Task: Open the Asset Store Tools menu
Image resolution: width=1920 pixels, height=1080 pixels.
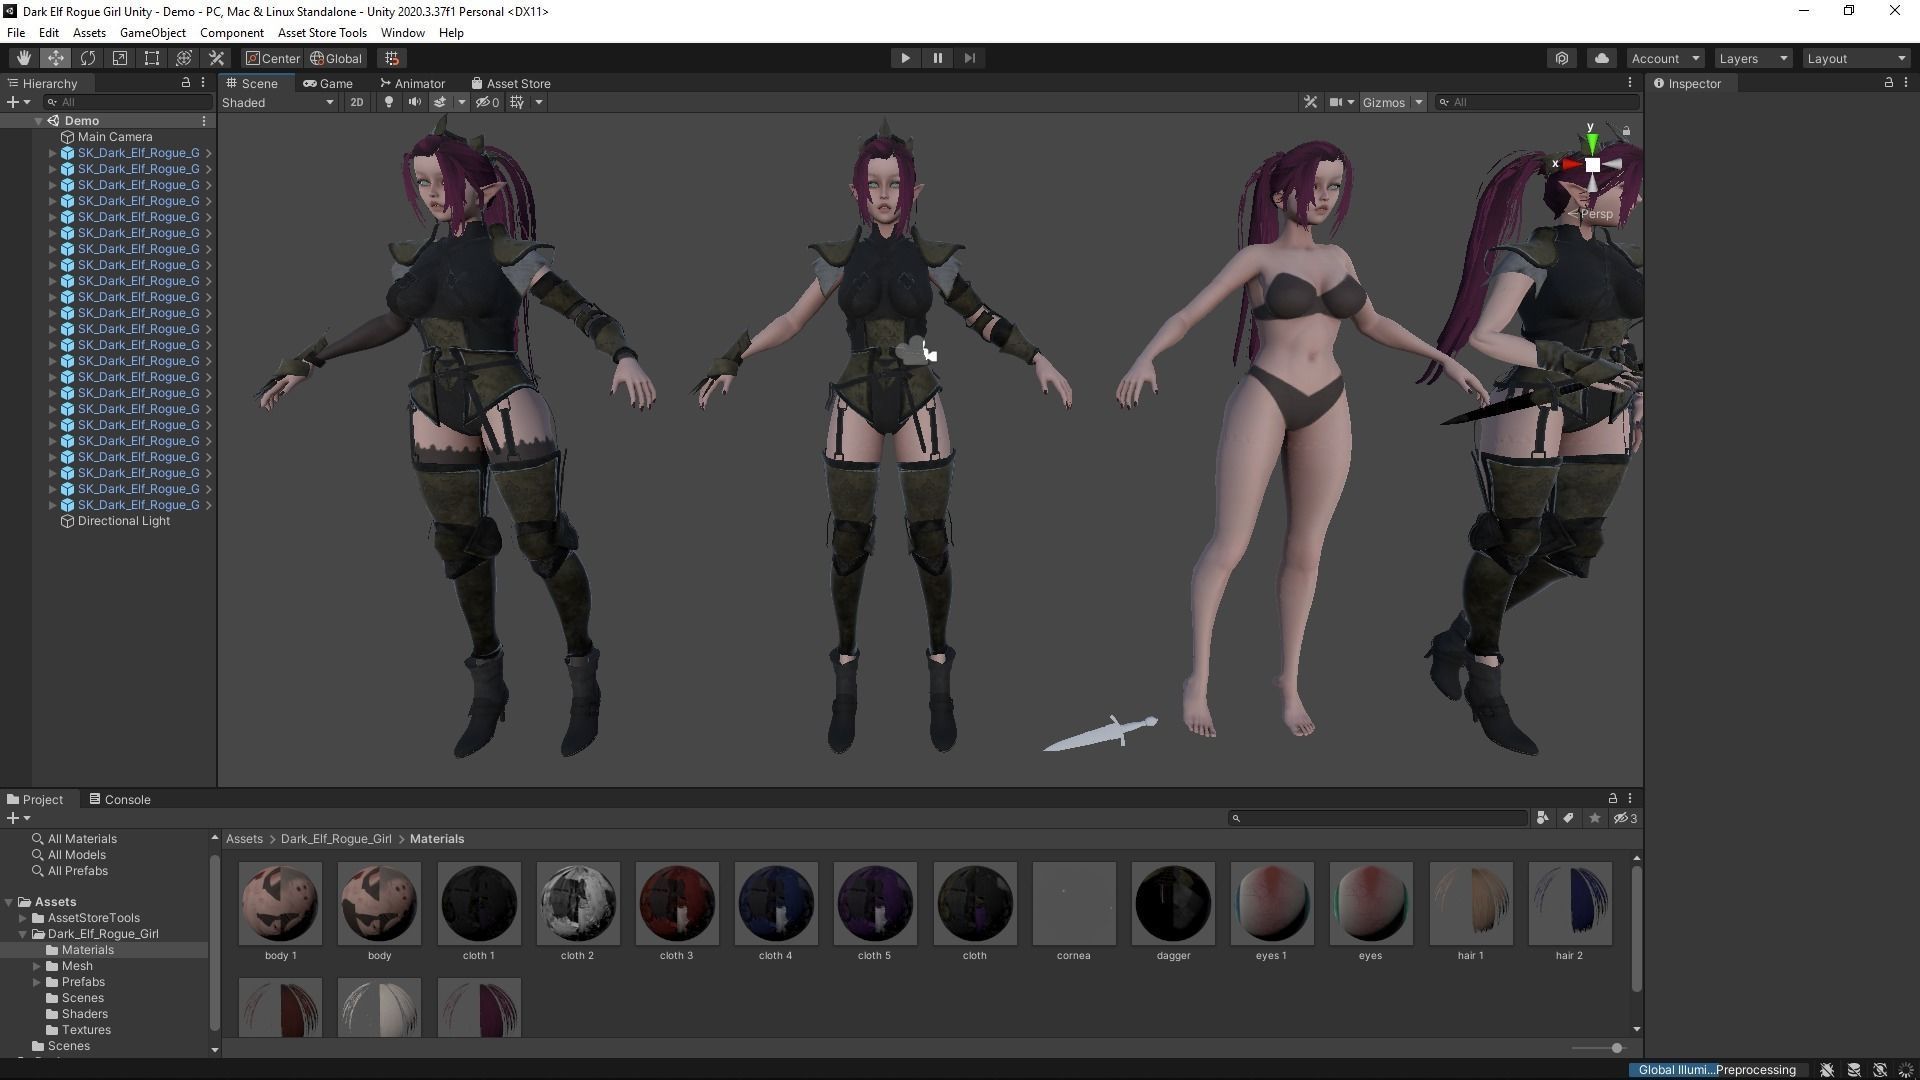Action: click(x=322, y=32)
